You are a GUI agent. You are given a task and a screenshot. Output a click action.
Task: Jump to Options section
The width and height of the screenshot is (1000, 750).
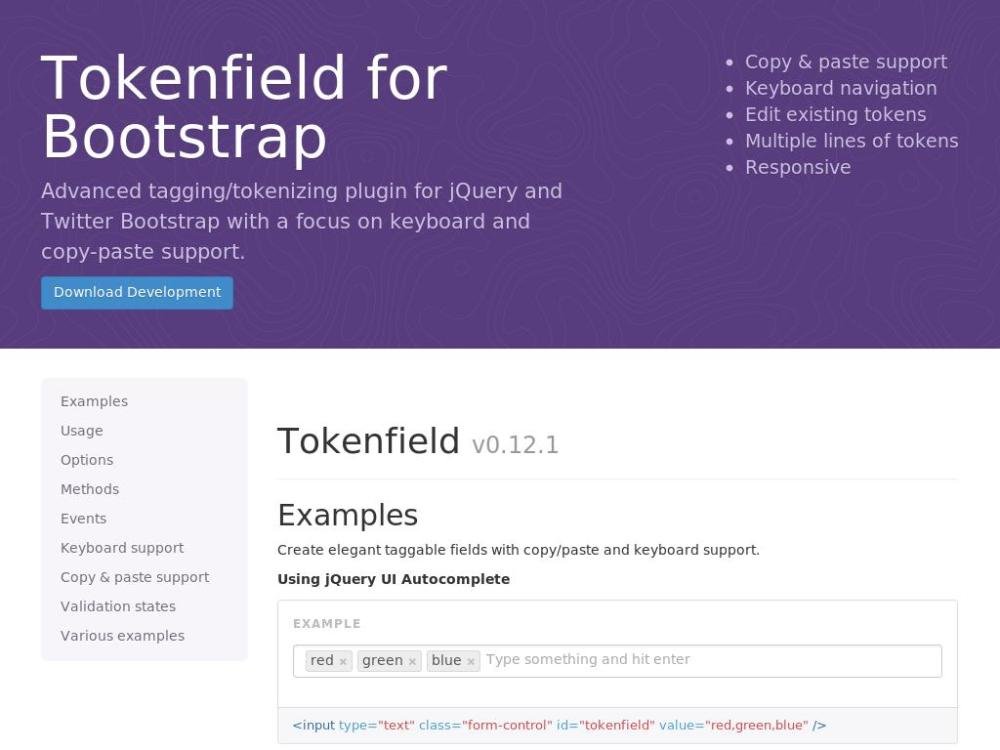coord(87,460)
